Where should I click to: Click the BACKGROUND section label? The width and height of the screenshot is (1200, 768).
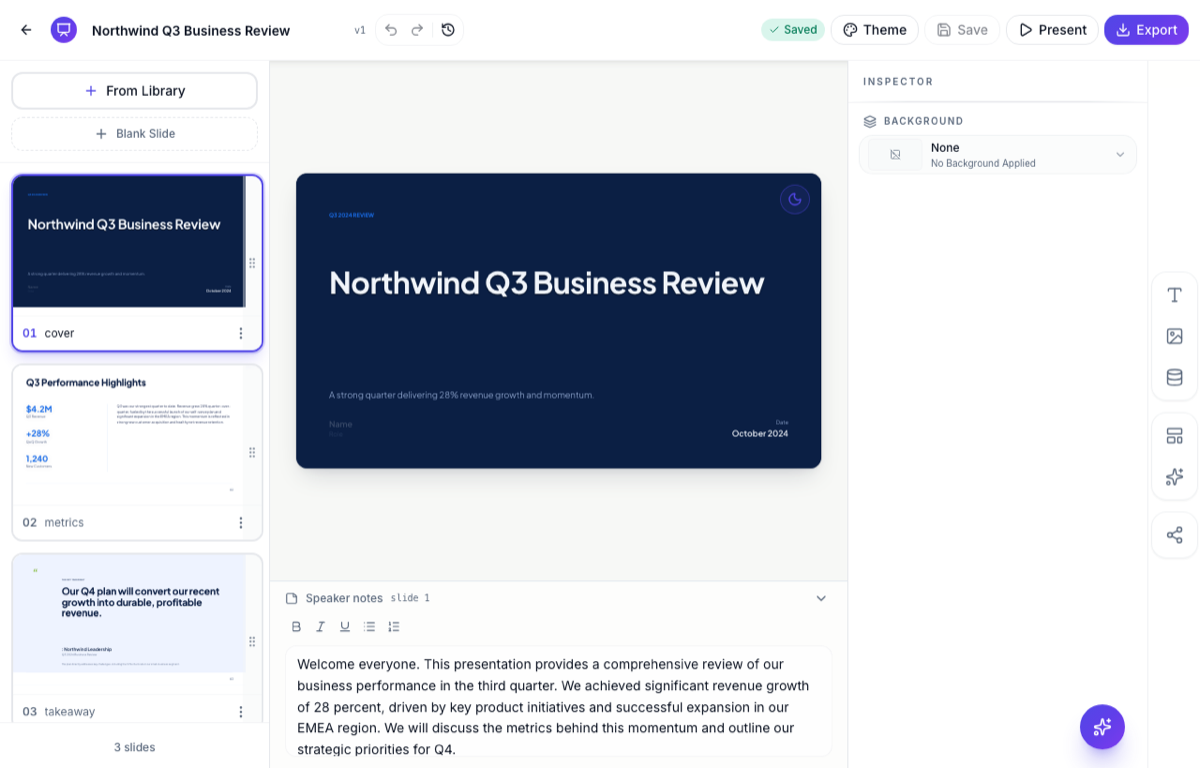tap(924, 121)
